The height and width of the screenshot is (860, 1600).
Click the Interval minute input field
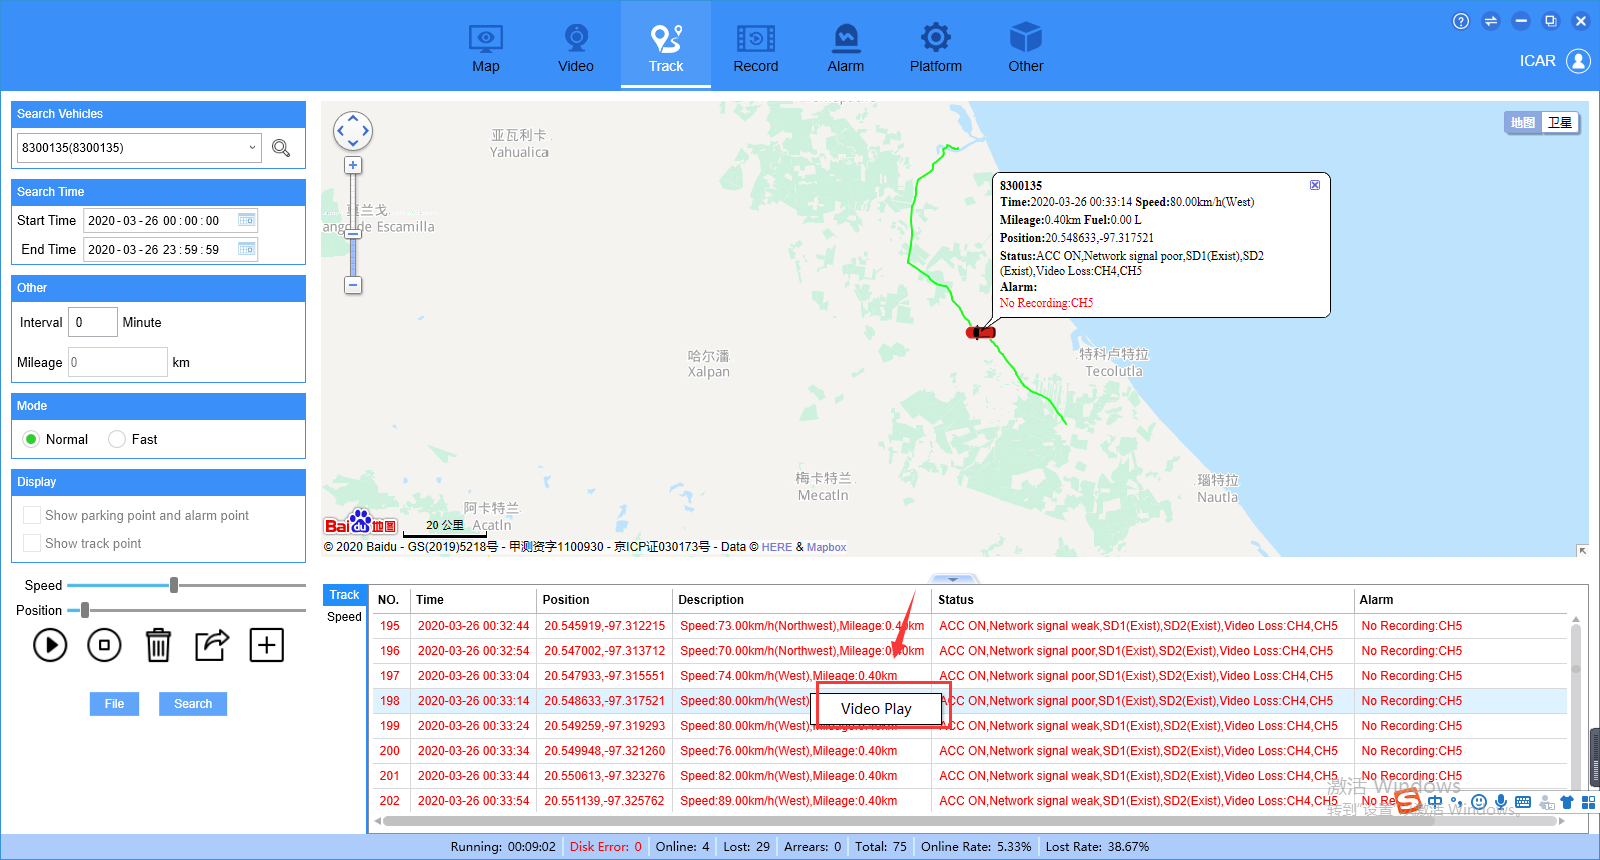93,322
